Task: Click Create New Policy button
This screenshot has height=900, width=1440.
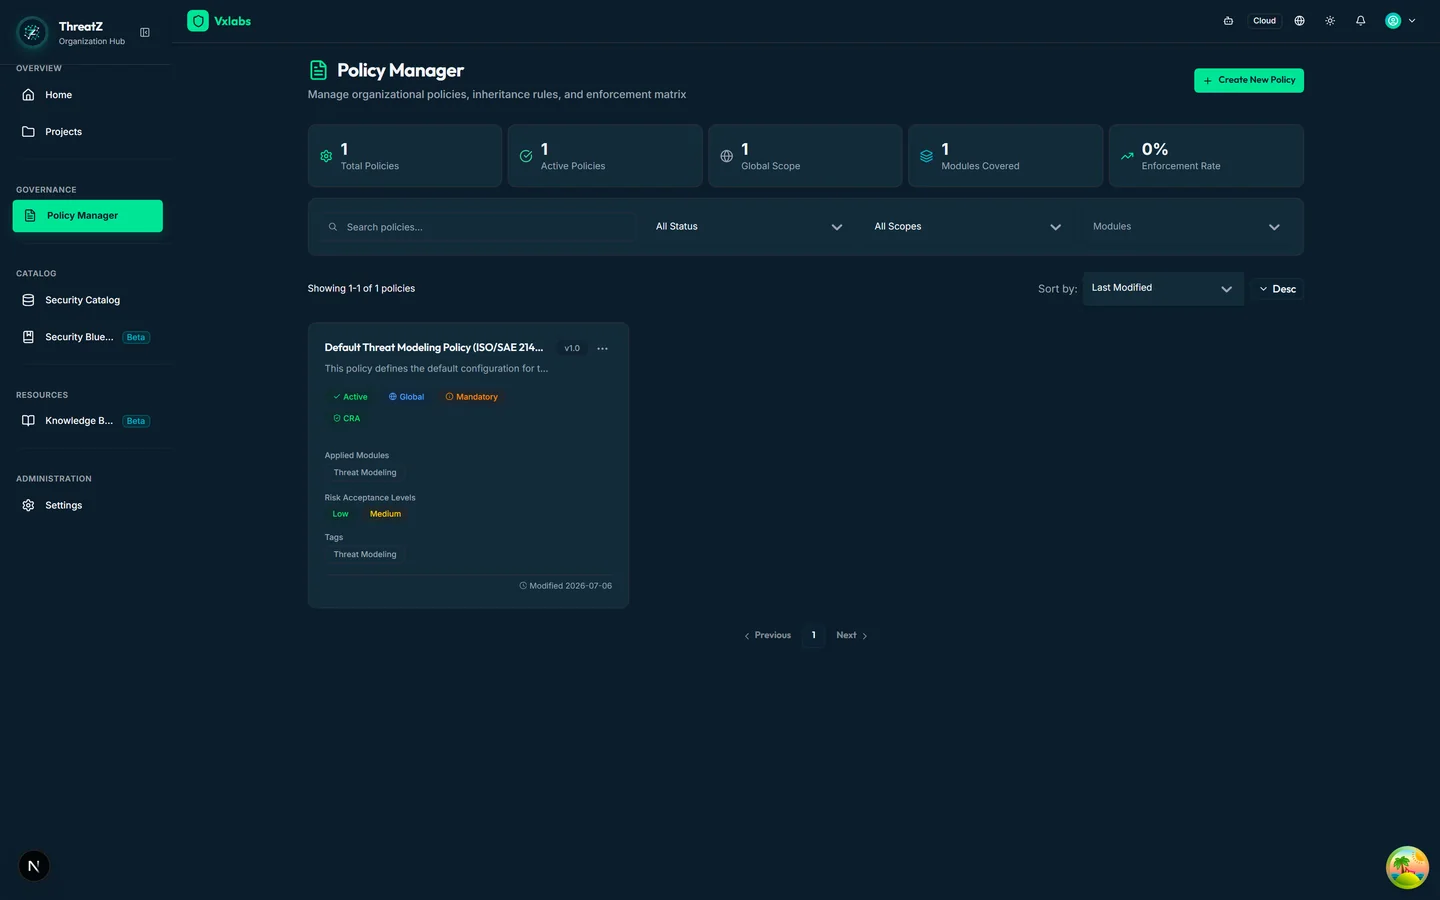Action: pos(1249,80)
